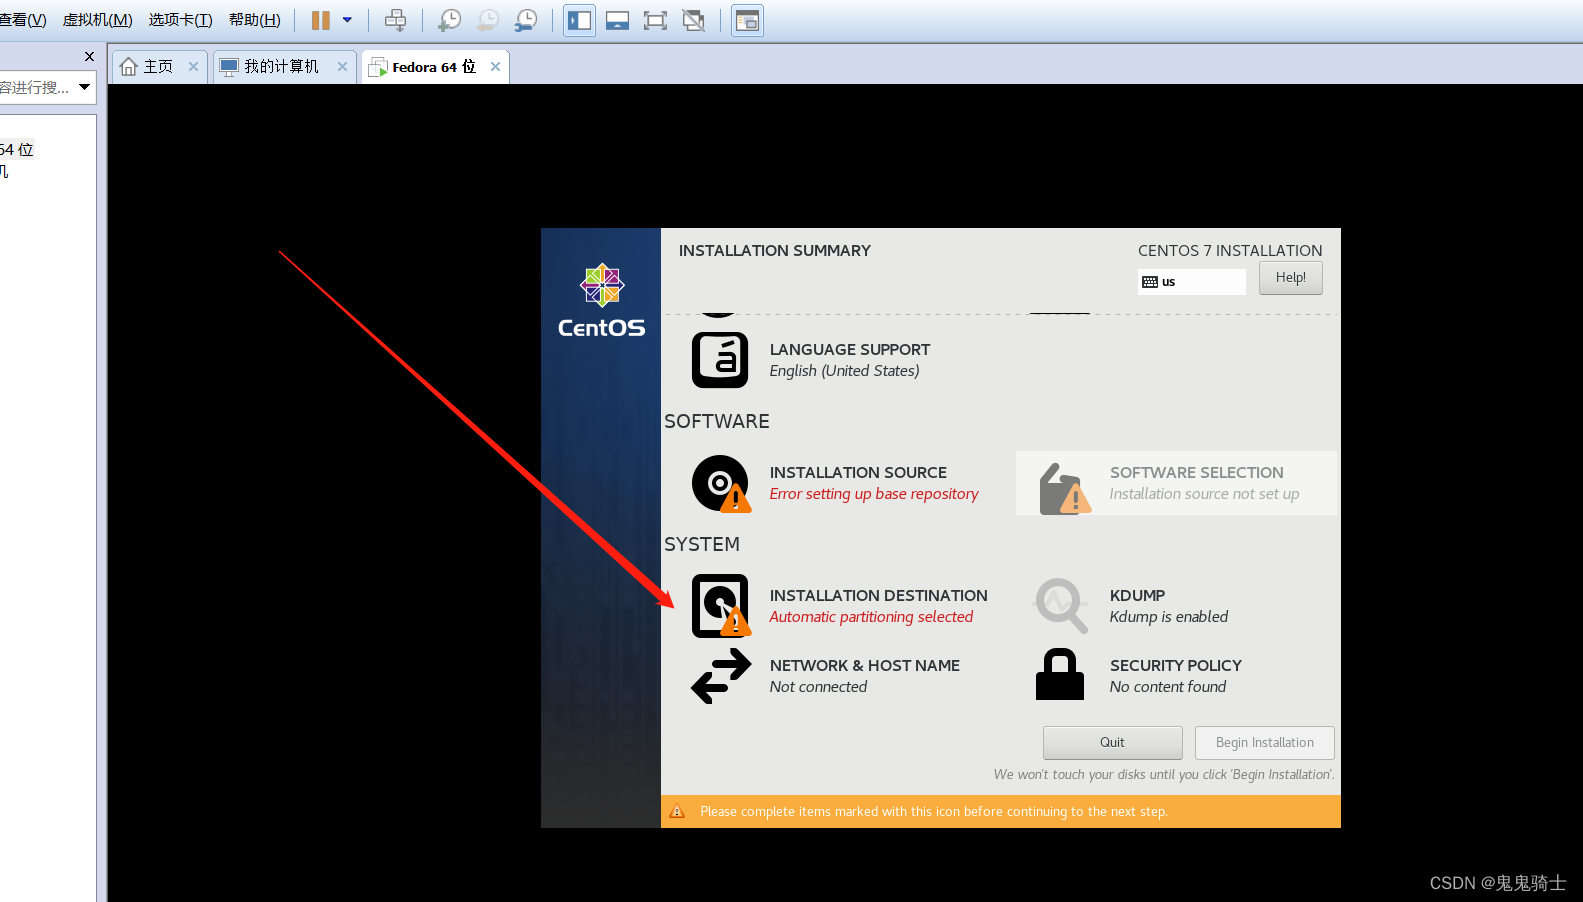
Task: Click the warning icon in orange notice bar
Action: click(677, 811)
